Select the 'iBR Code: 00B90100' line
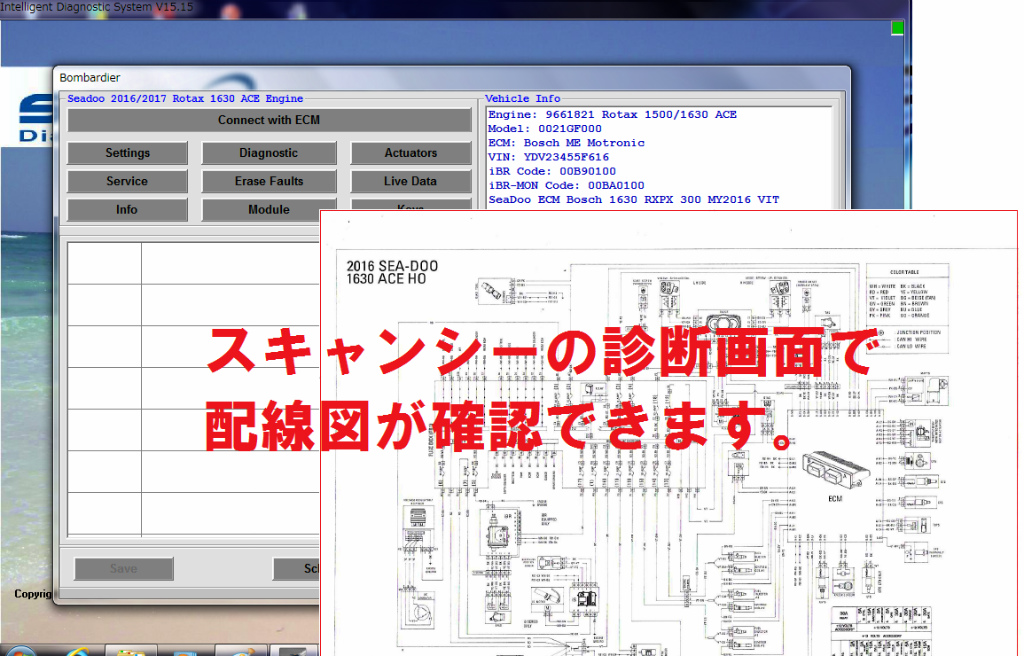Image resolution: width=1024 pixels, height=656 pixels. (552, 171)
